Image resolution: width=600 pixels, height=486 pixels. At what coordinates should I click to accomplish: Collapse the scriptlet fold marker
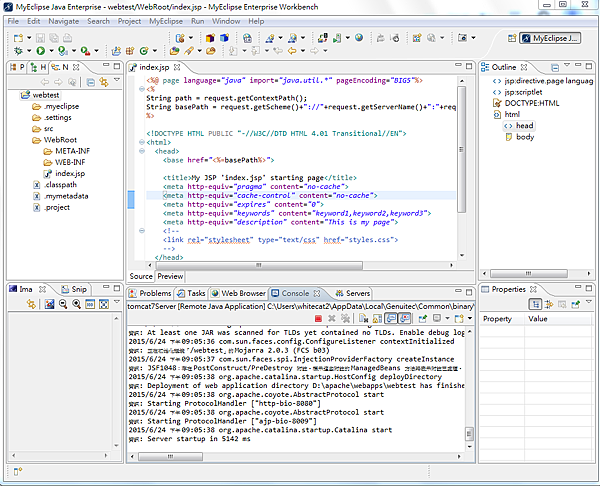click(x=142, y=89)
